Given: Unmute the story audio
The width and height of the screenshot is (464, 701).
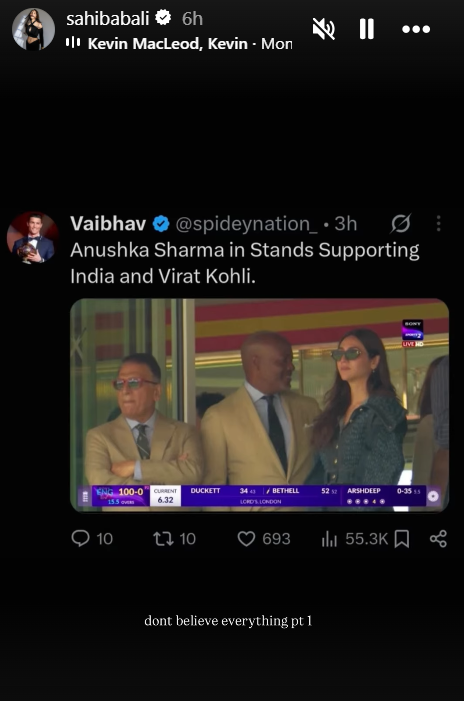Looking at the screenshot, I should [x=324, y=30].
